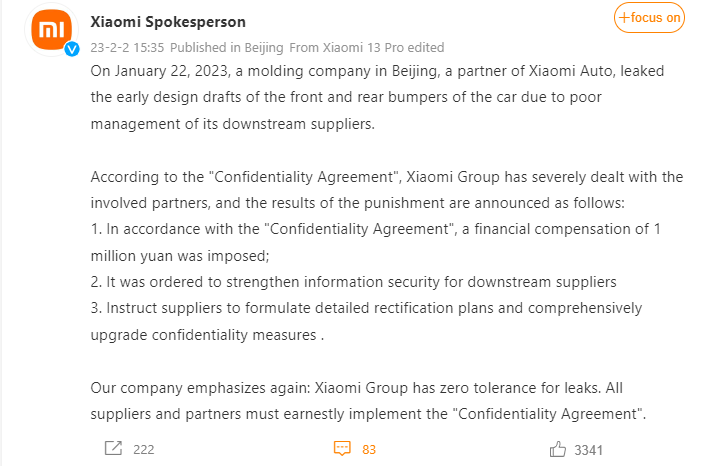Click the like count 3341
This screenshot has height=466, width=704.
click(x=588, y=450)
